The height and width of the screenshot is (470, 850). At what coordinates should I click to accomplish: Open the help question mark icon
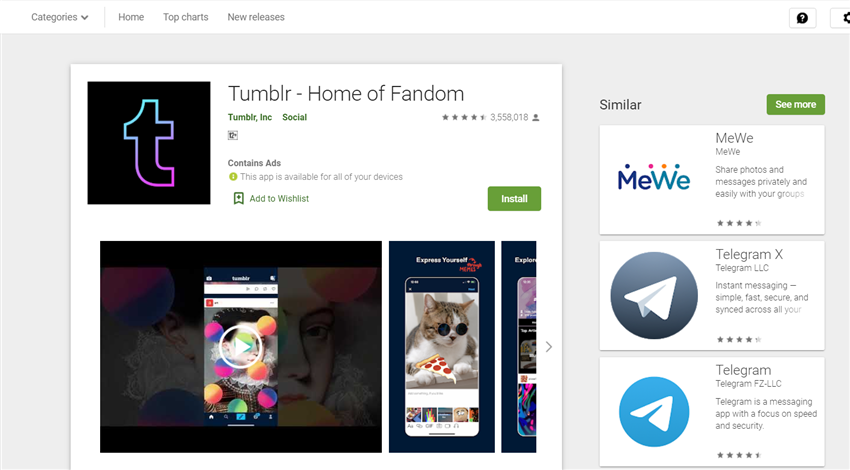(x=802, y=18)
